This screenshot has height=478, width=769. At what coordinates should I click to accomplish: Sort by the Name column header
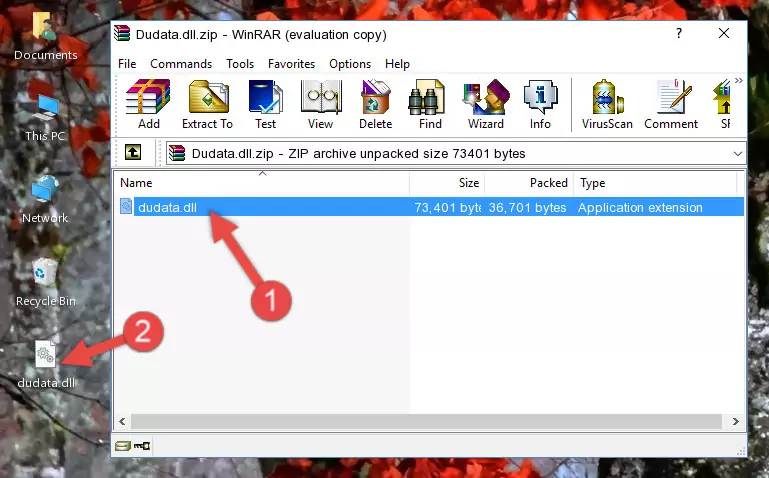[262, 183]
